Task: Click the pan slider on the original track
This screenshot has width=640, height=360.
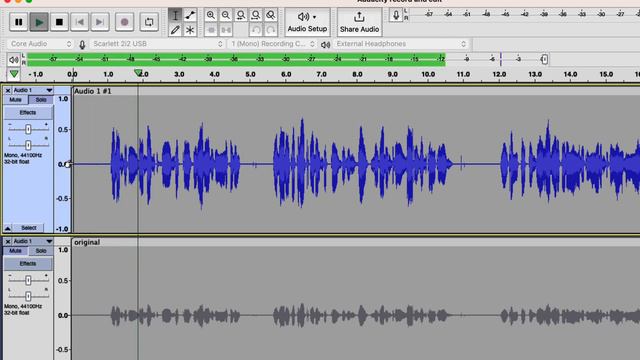Action: pyautogui.click(x=28, y=296)
